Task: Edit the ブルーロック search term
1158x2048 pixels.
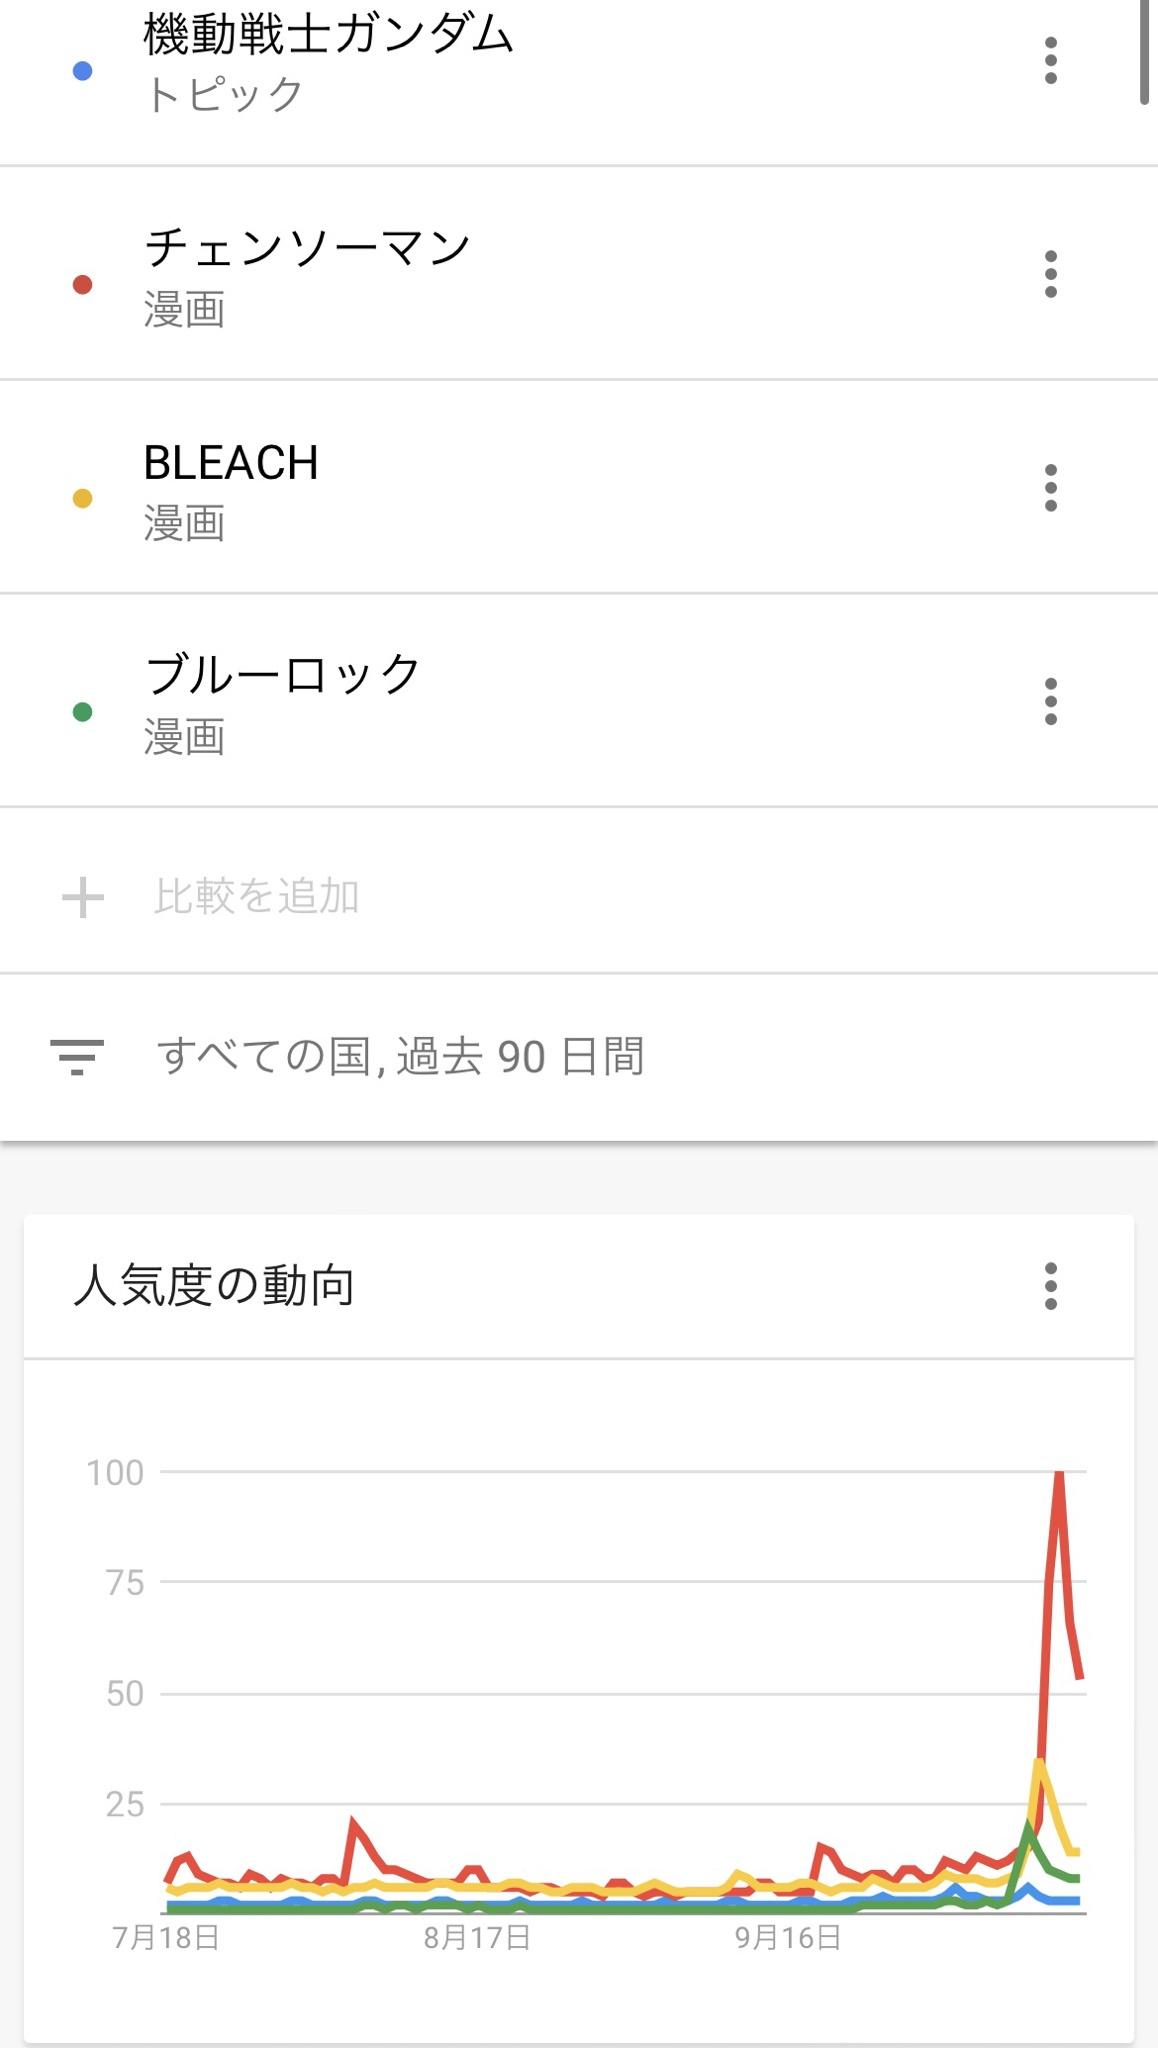Action: click(x=283, y=674)
